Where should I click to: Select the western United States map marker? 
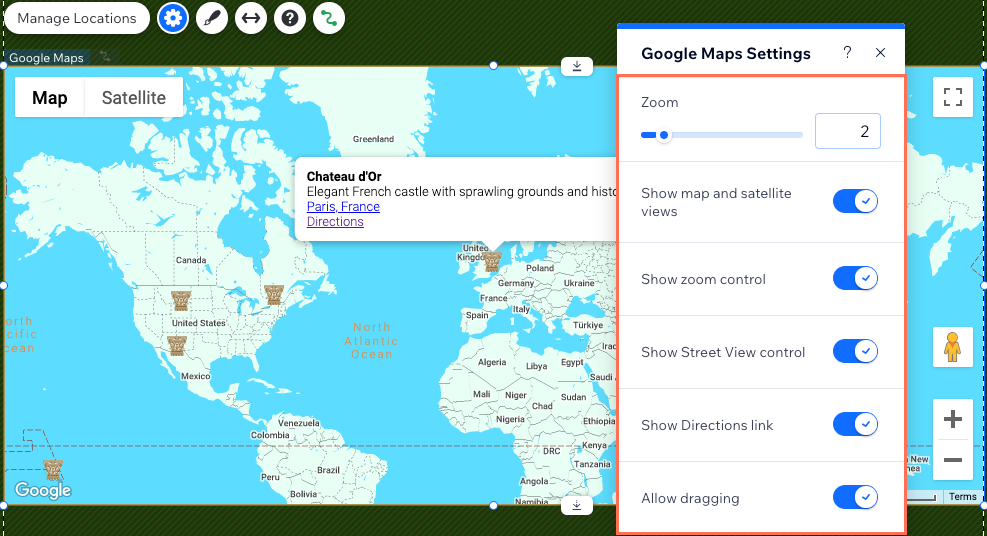tap(181, 300)
